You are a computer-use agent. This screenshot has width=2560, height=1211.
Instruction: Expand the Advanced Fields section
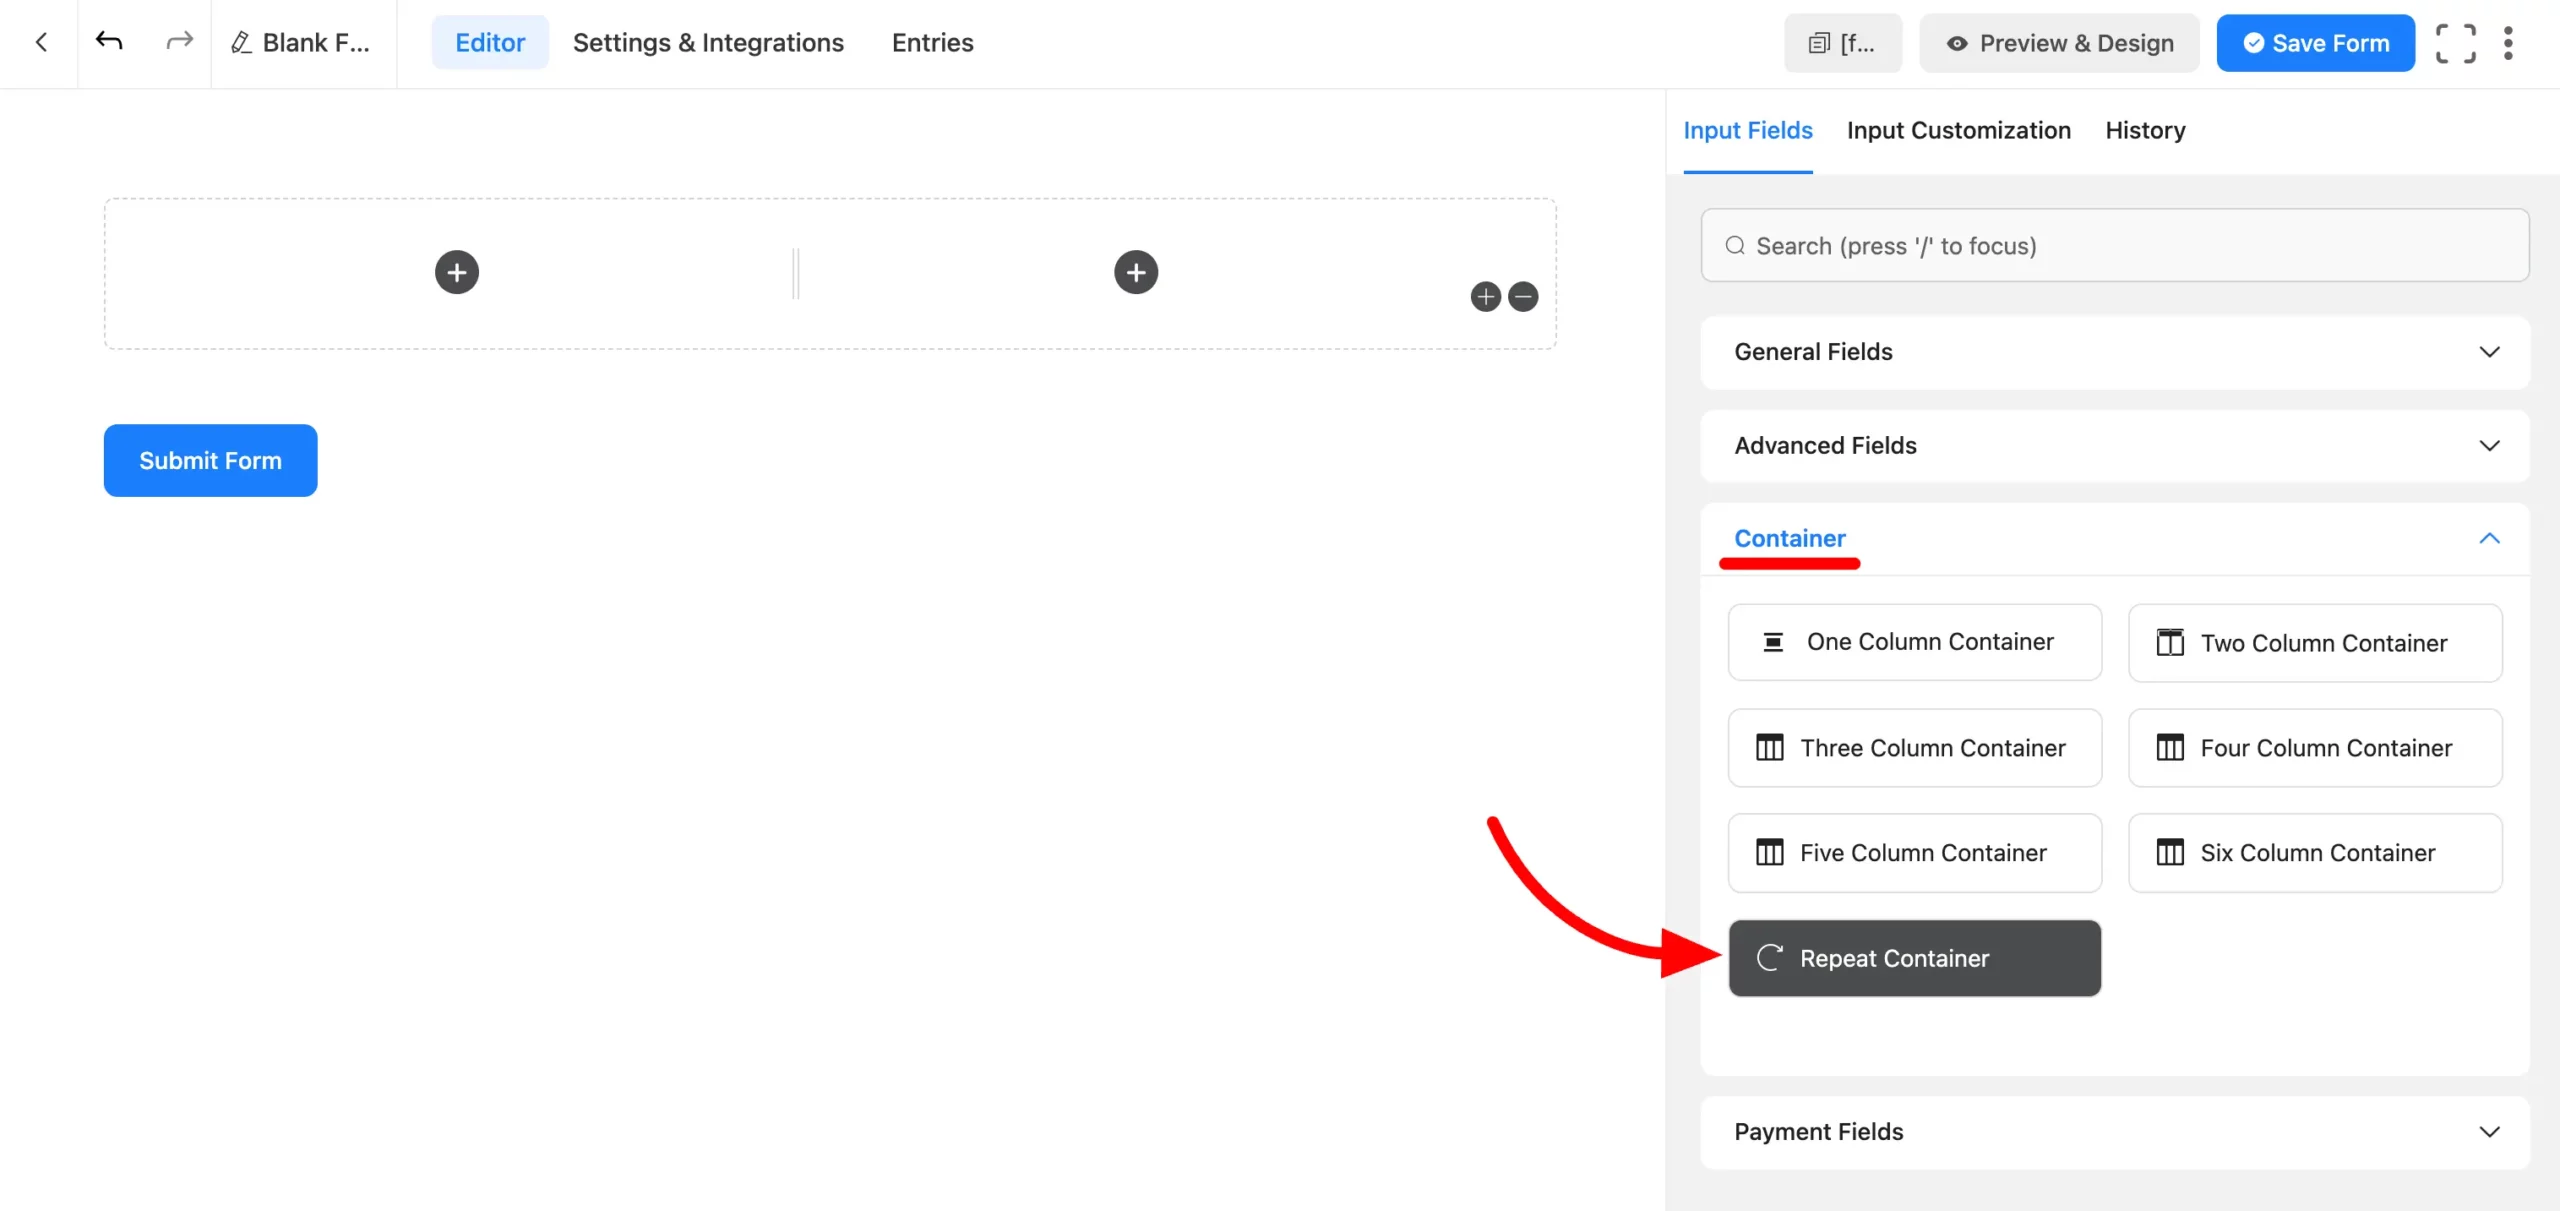click(2114, 446)
